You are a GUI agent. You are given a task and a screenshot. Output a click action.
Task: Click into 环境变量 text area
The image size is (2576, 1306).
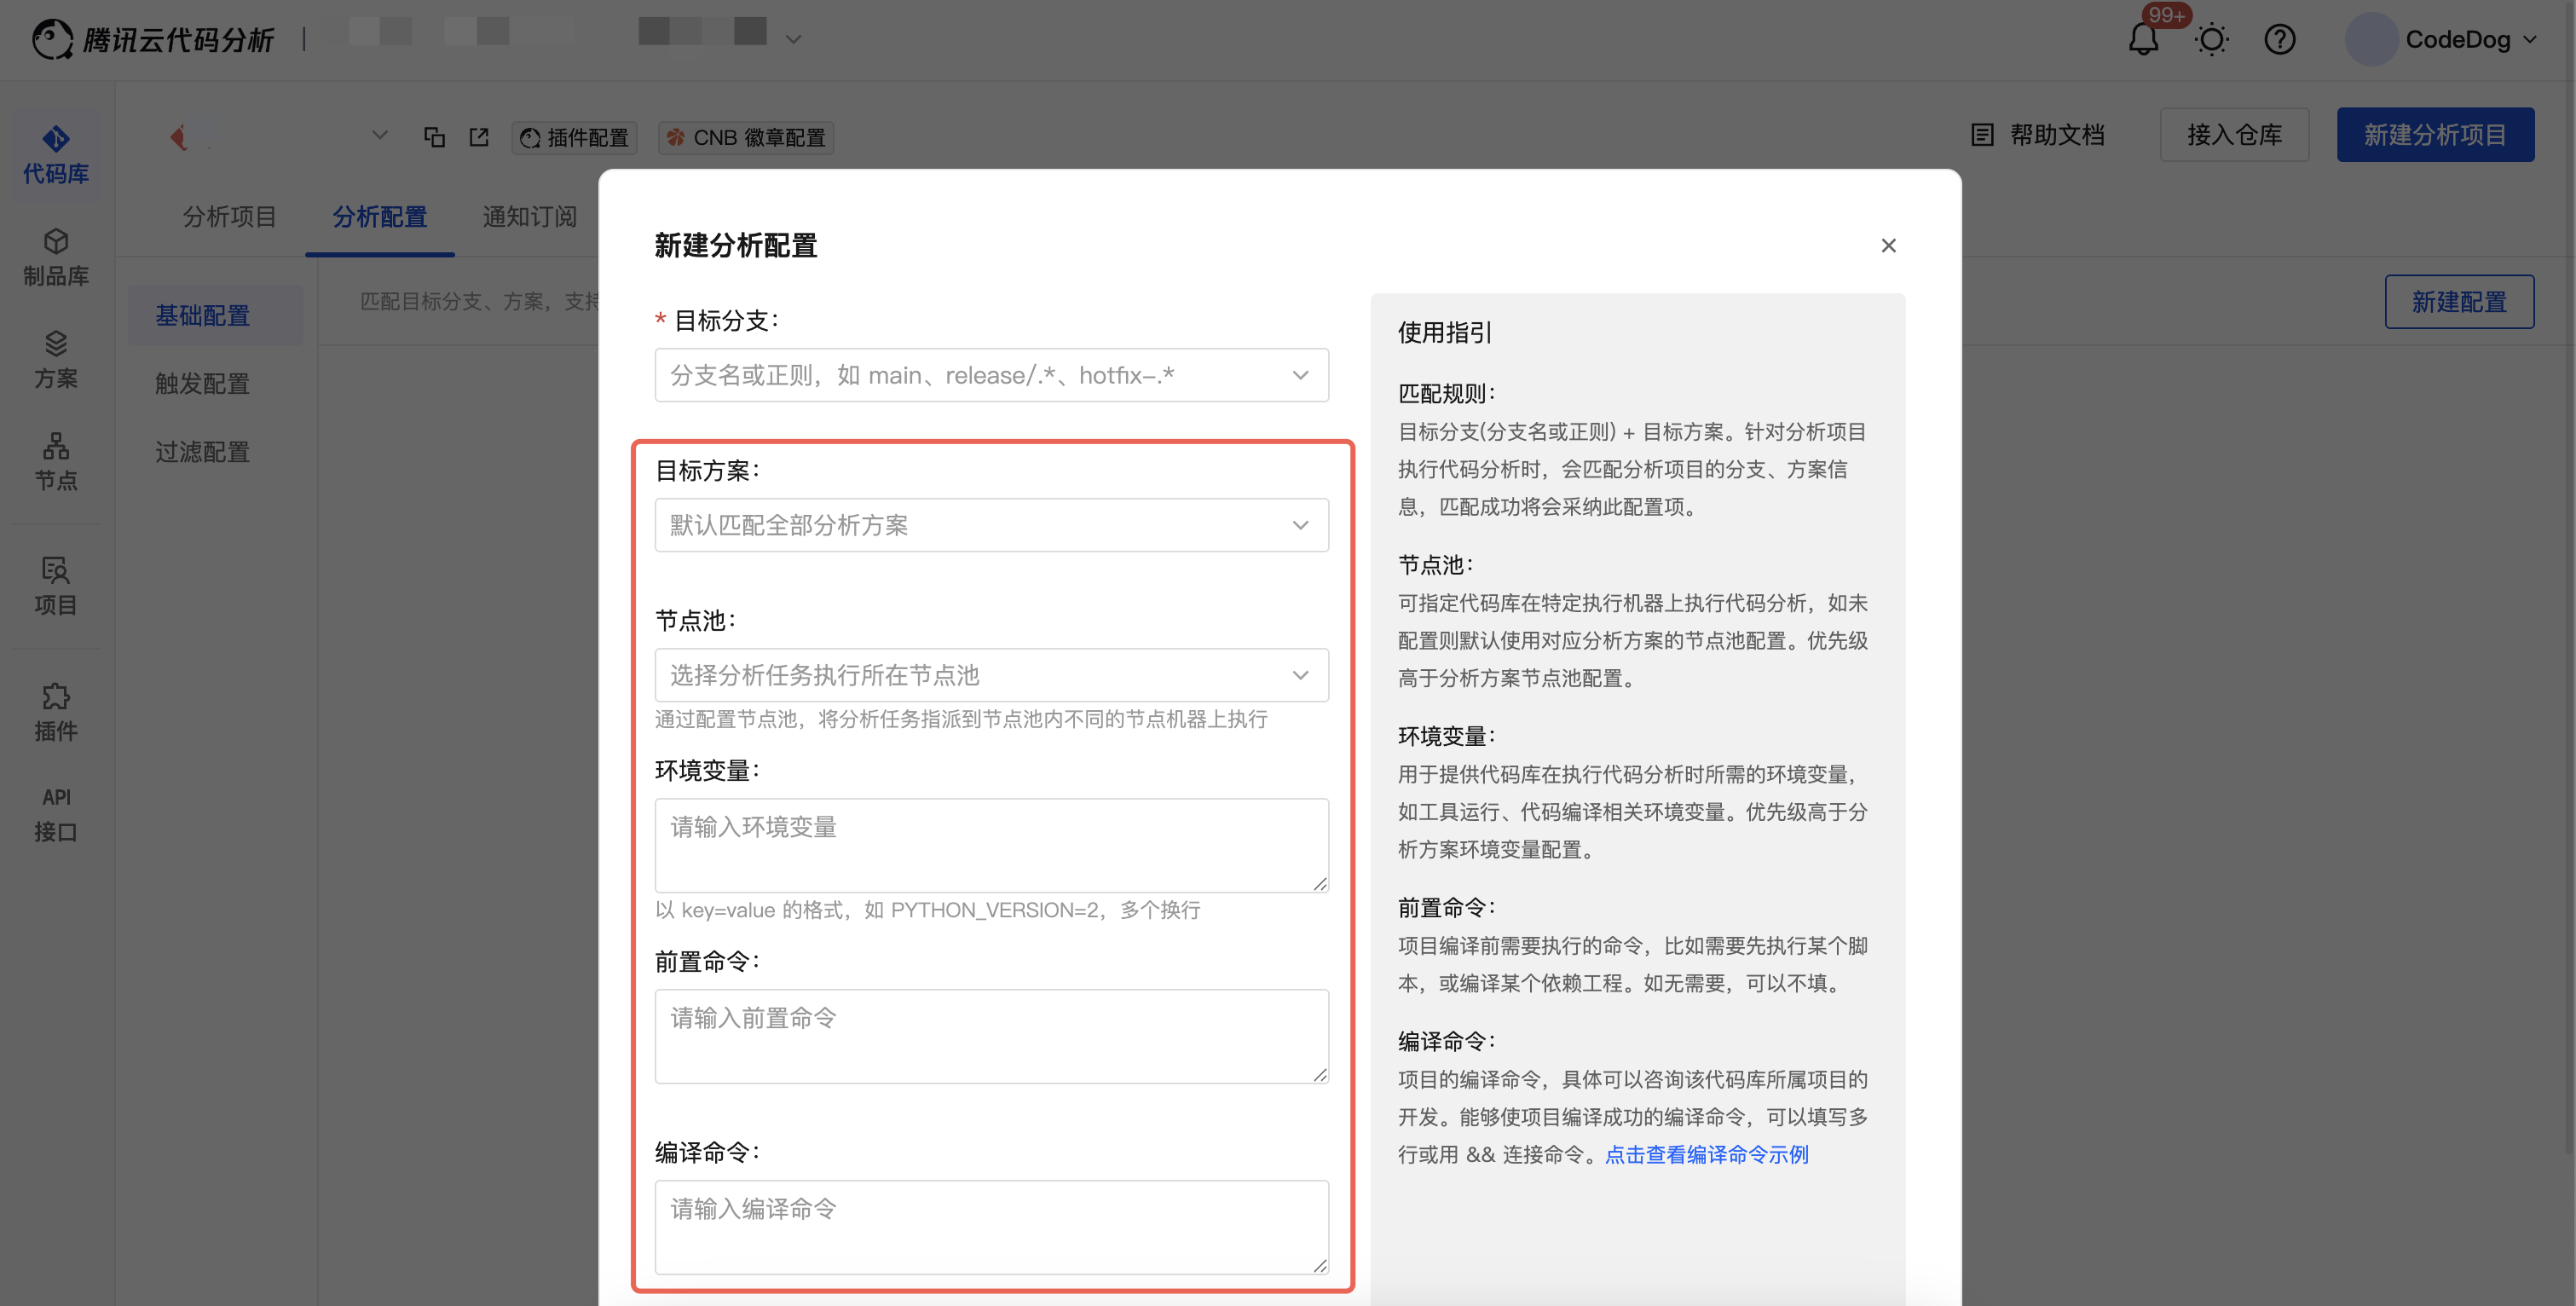991,845
